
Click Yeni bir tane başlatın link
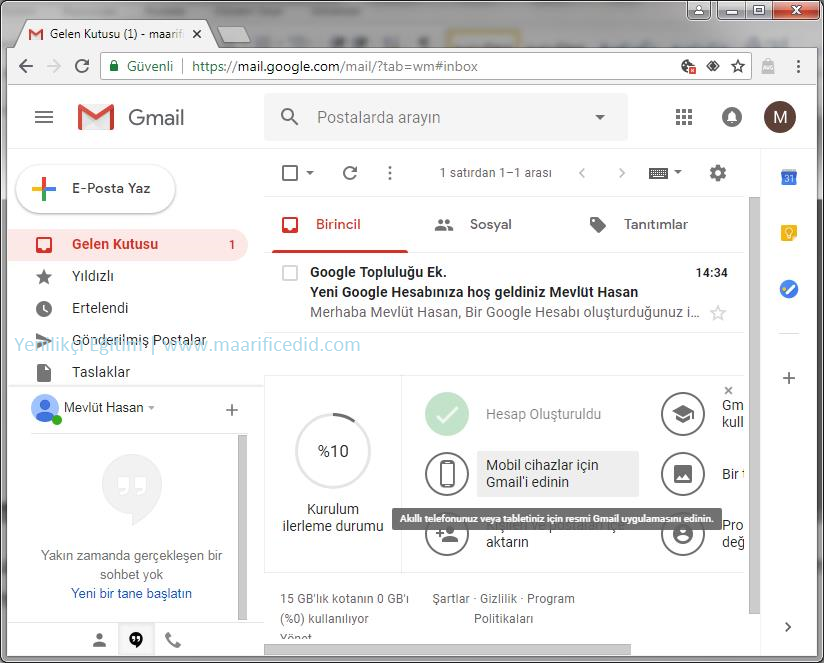tap(131, 594)
